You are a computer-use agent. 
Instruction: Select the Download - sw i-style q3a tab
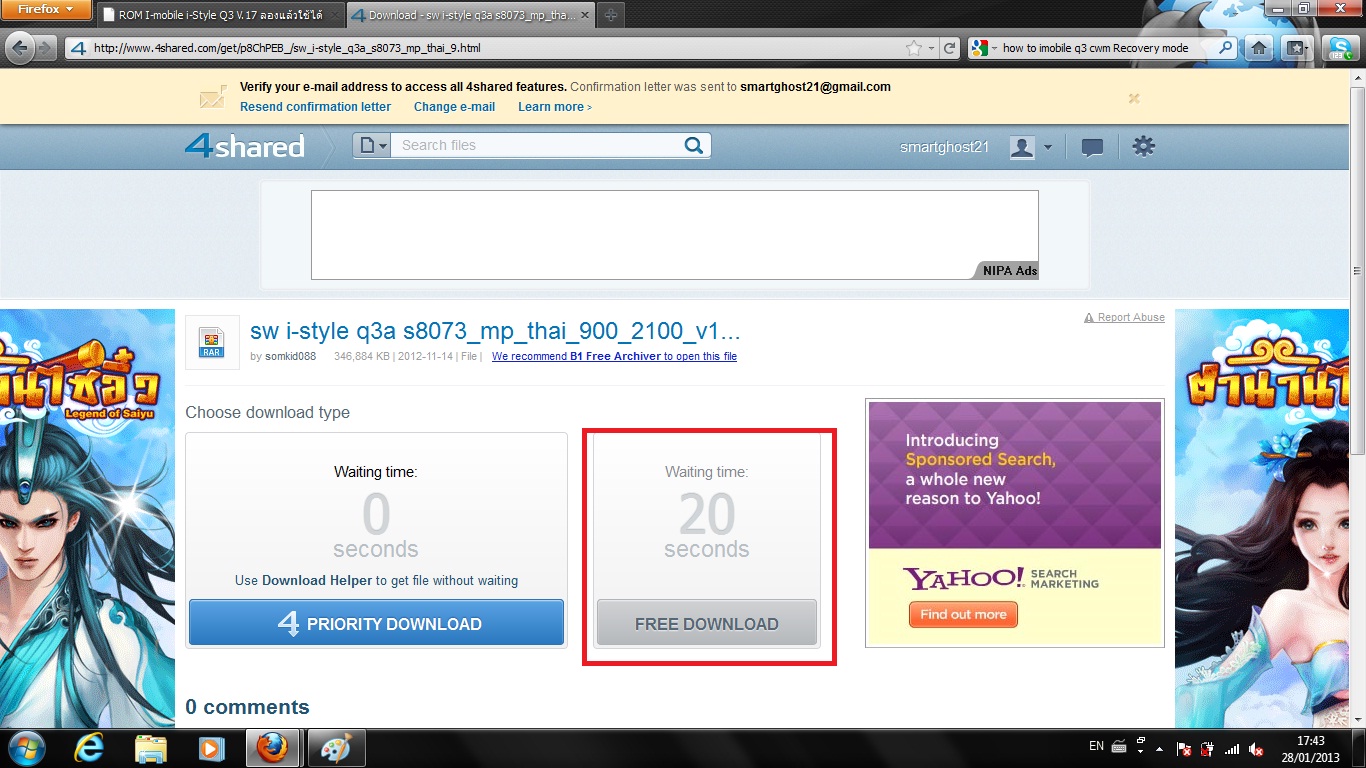[469, 15]
